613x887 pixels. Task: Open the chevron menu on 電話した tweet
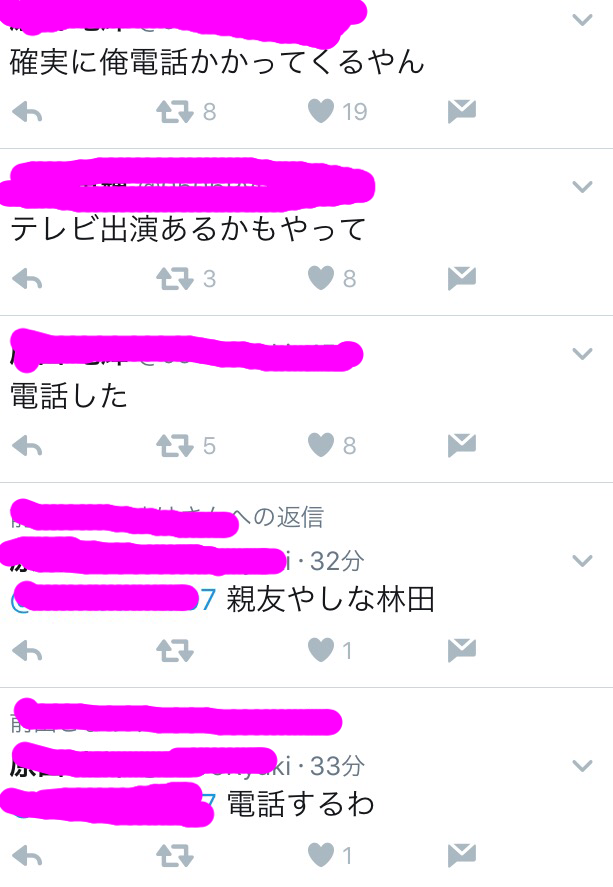click(582, 354)
